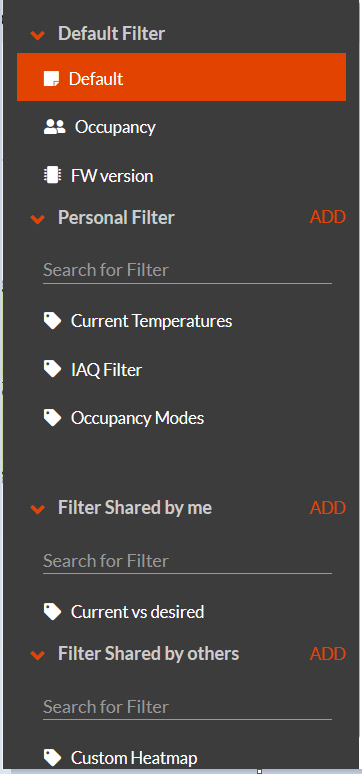Click the note icon beside Default
Viewport: 362px width, 774px height.
(x=51, y=78)
